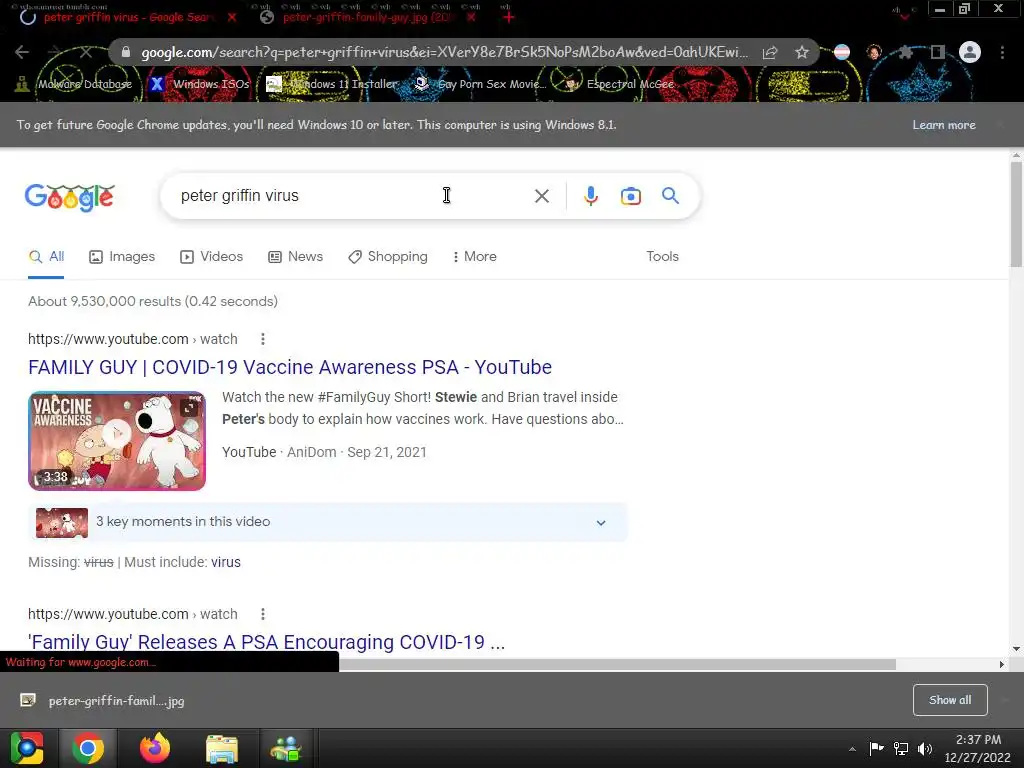
Task: Click the share page icon in address bar
Action: pos(770,52)
